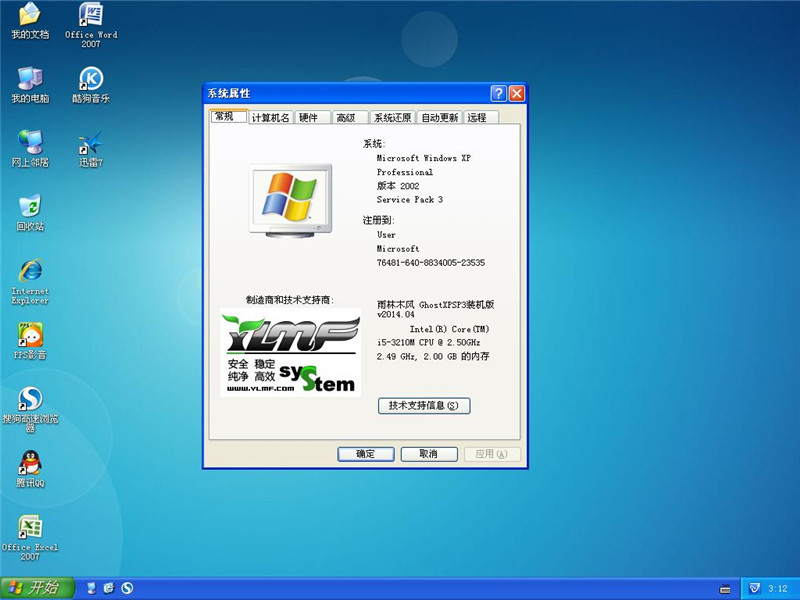Select the 网上邻居 desktop icon
Image resolution: width=800 pixels, height=600 pixels.
coord(30,149)
